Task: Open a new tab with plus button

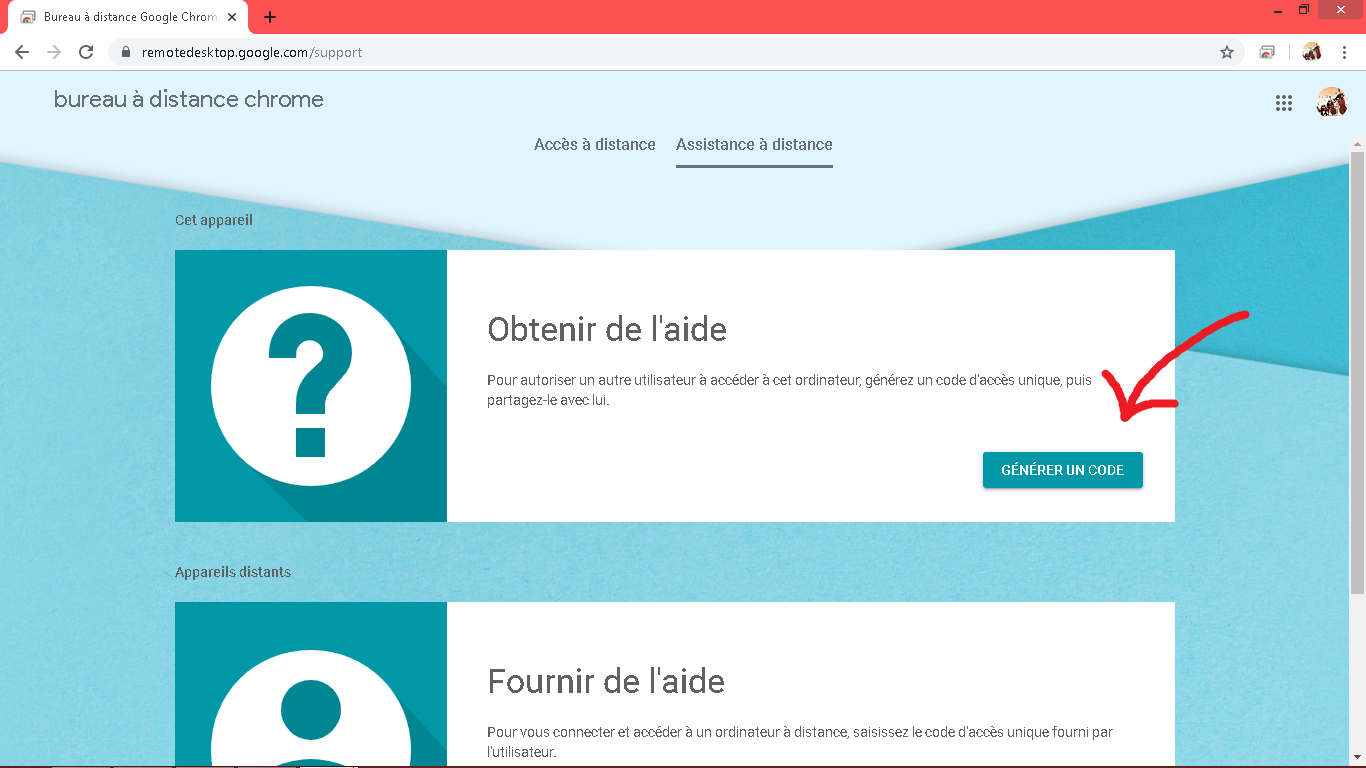Action: point(270,17)
